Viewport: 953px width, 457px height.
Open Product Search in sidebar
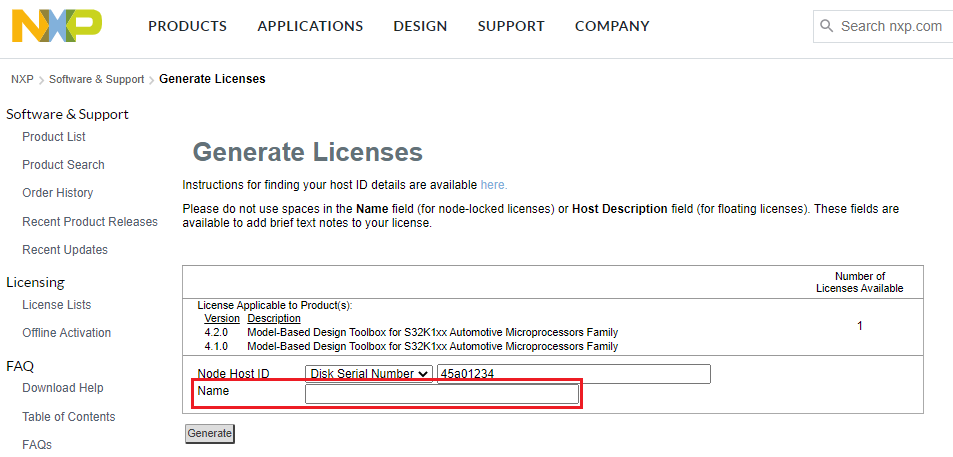point(63,165)
